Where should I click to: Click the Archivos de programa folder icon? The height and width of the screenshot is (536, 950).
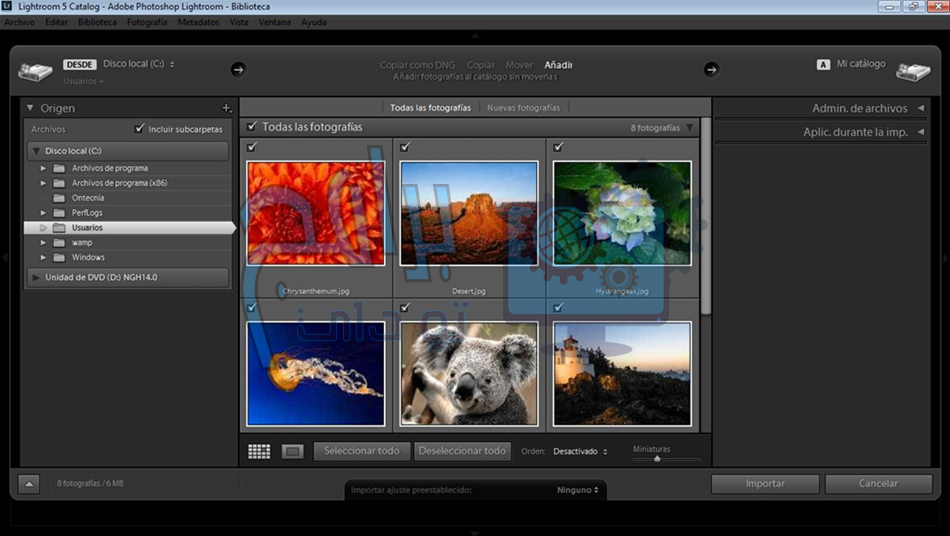pos(59,168)
